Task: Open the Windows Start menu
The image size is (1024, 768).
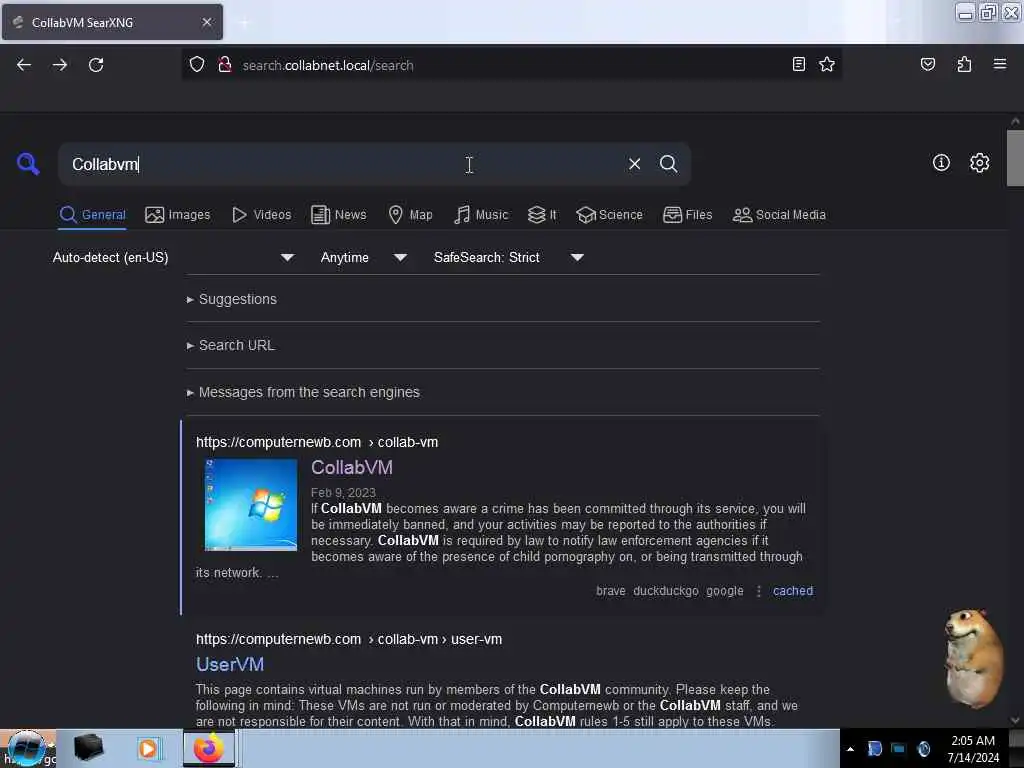Action: (x=26, y=748)
